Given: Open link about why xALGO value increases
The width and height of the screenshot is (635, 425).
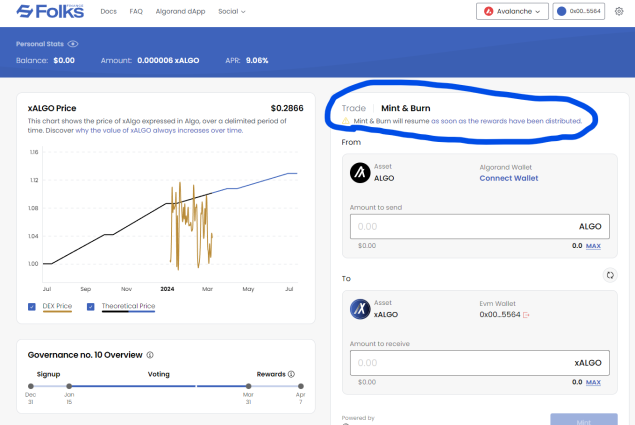Looking at the screenshot, I should (x=159, y=130).
